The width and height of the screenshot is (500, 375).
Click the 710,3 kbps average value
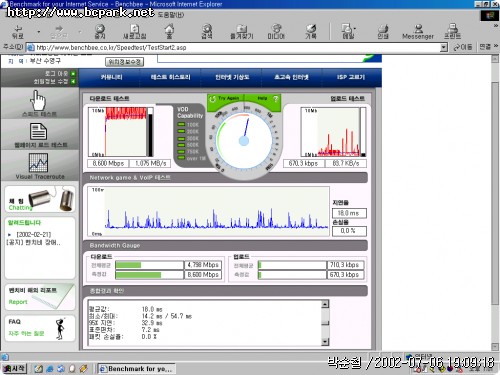coord(345,265)
